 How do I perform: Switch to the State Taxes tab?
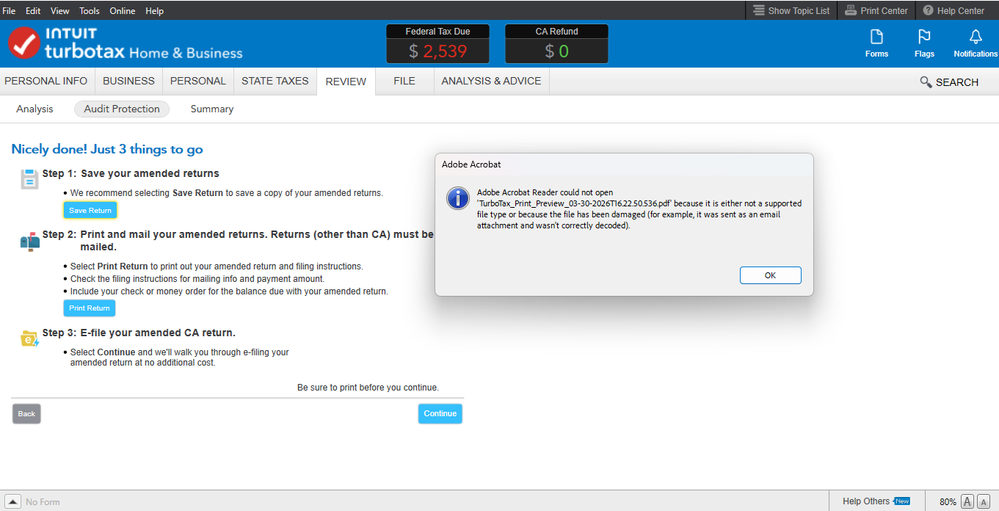click(x=275, y=82)
